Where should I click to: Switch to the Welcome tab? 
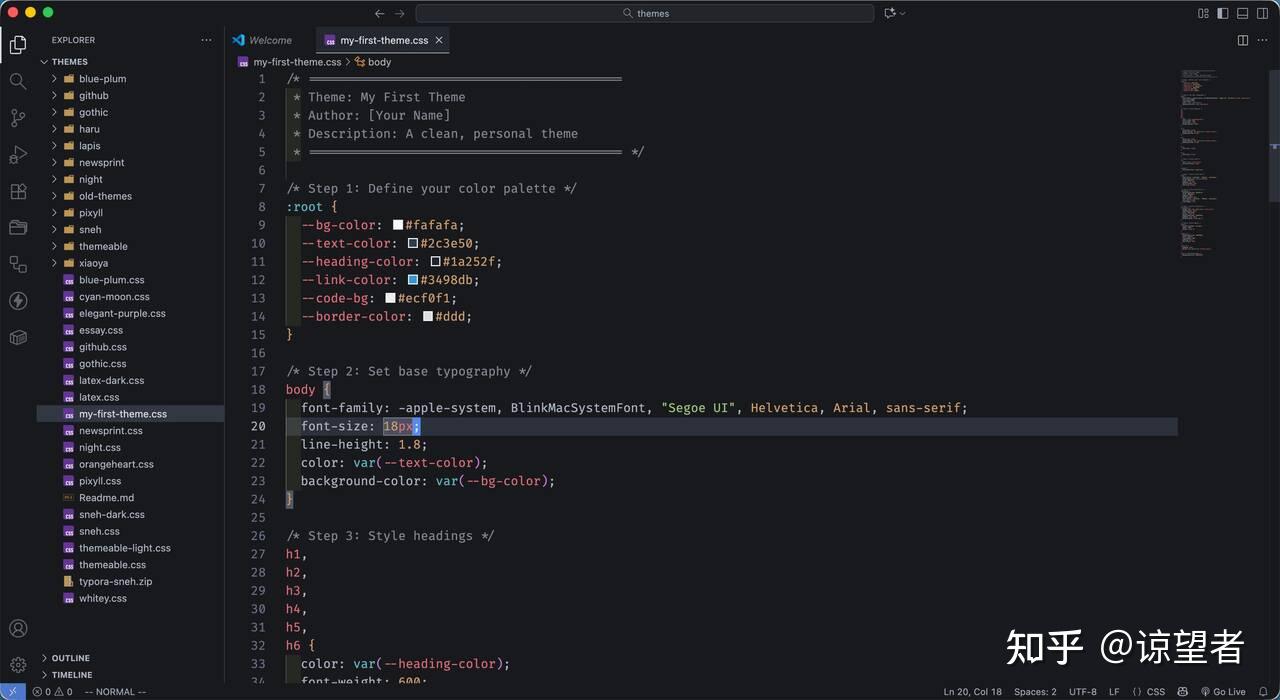point(270,40)
